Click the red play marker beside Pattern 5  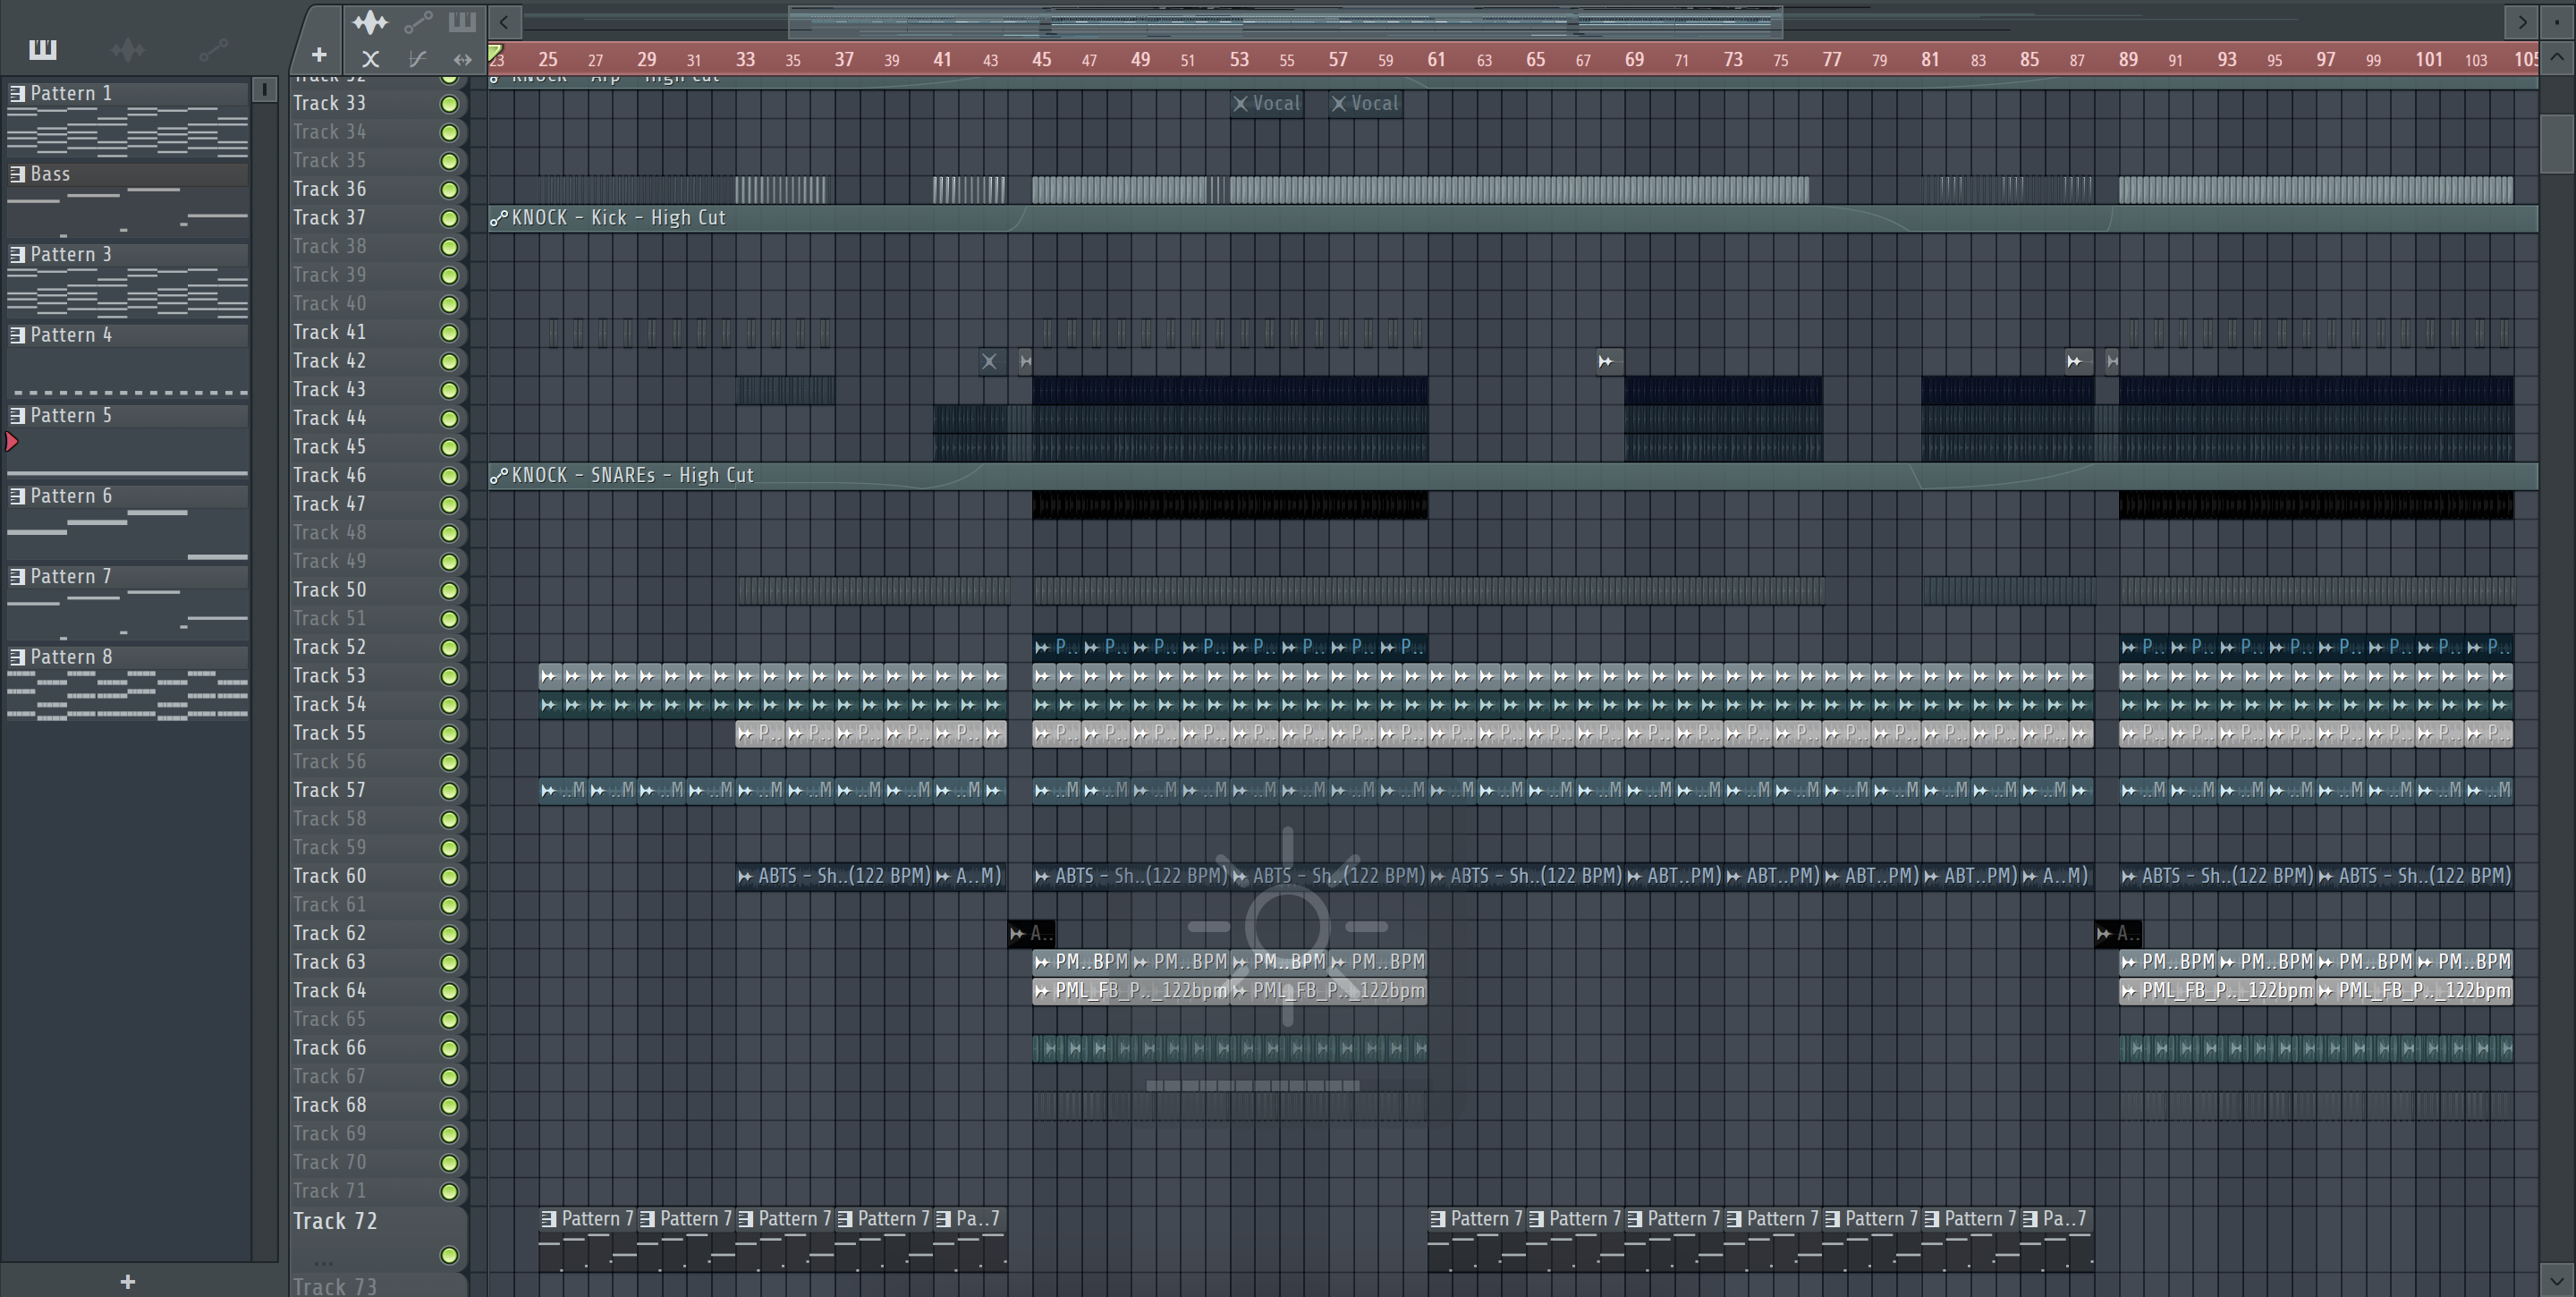[12, 442]
